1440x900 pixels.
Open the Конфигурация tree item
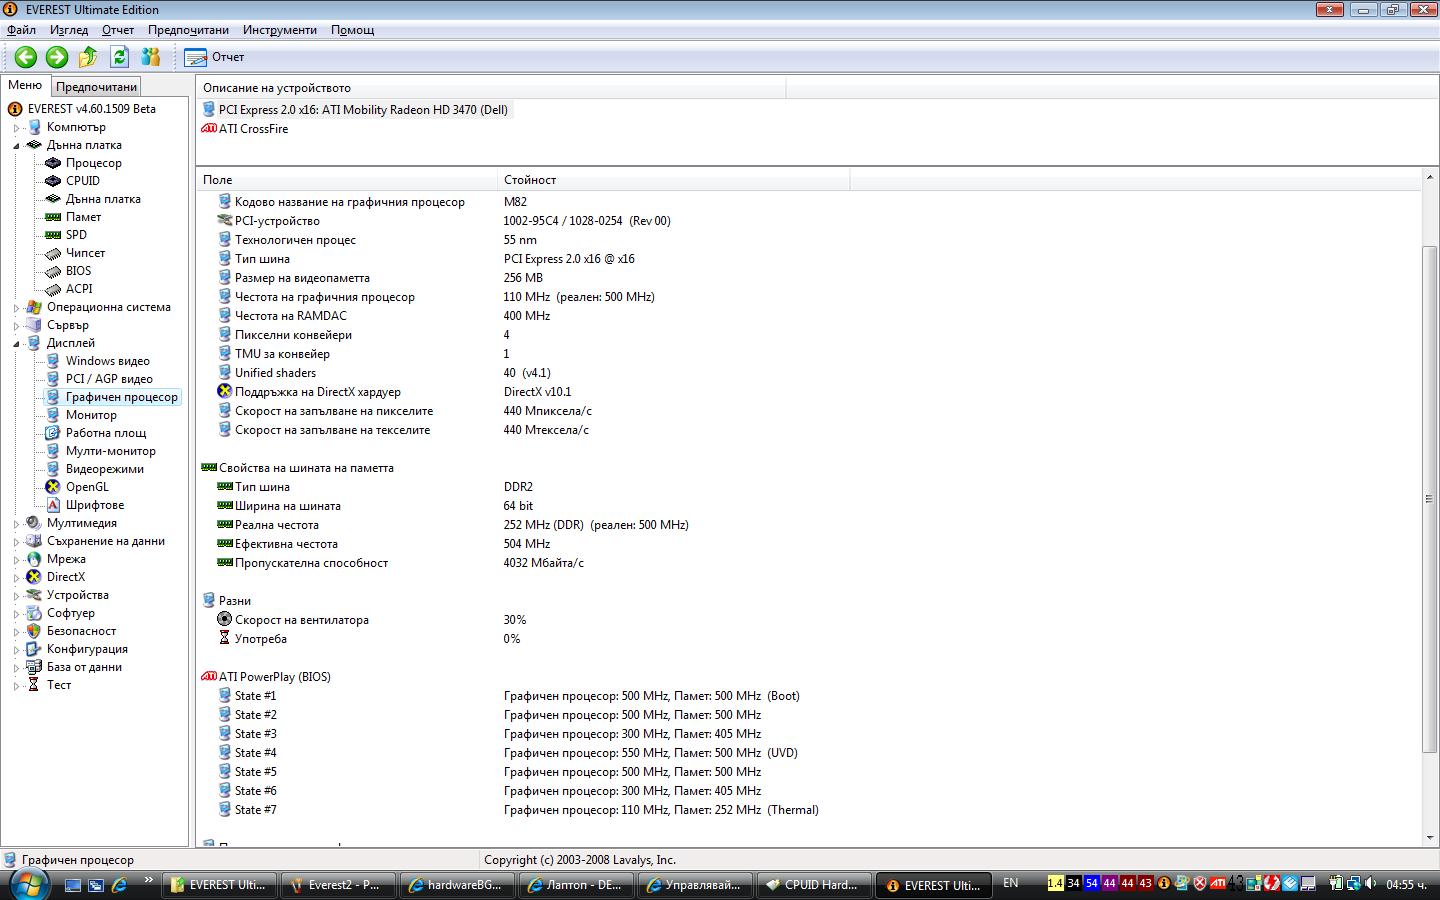pyautogui.click(x=87, y=649)
